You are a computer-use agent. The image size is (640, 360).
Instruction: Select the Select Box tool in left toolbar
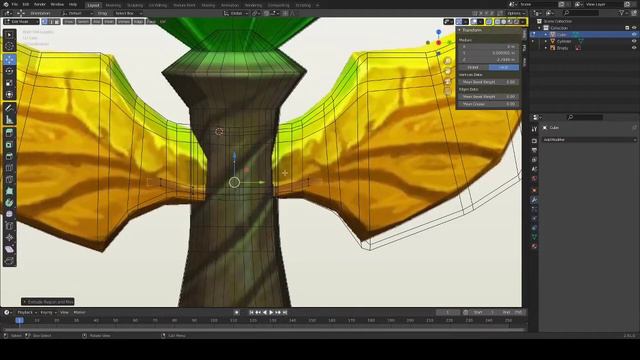(x=9, y=35)
